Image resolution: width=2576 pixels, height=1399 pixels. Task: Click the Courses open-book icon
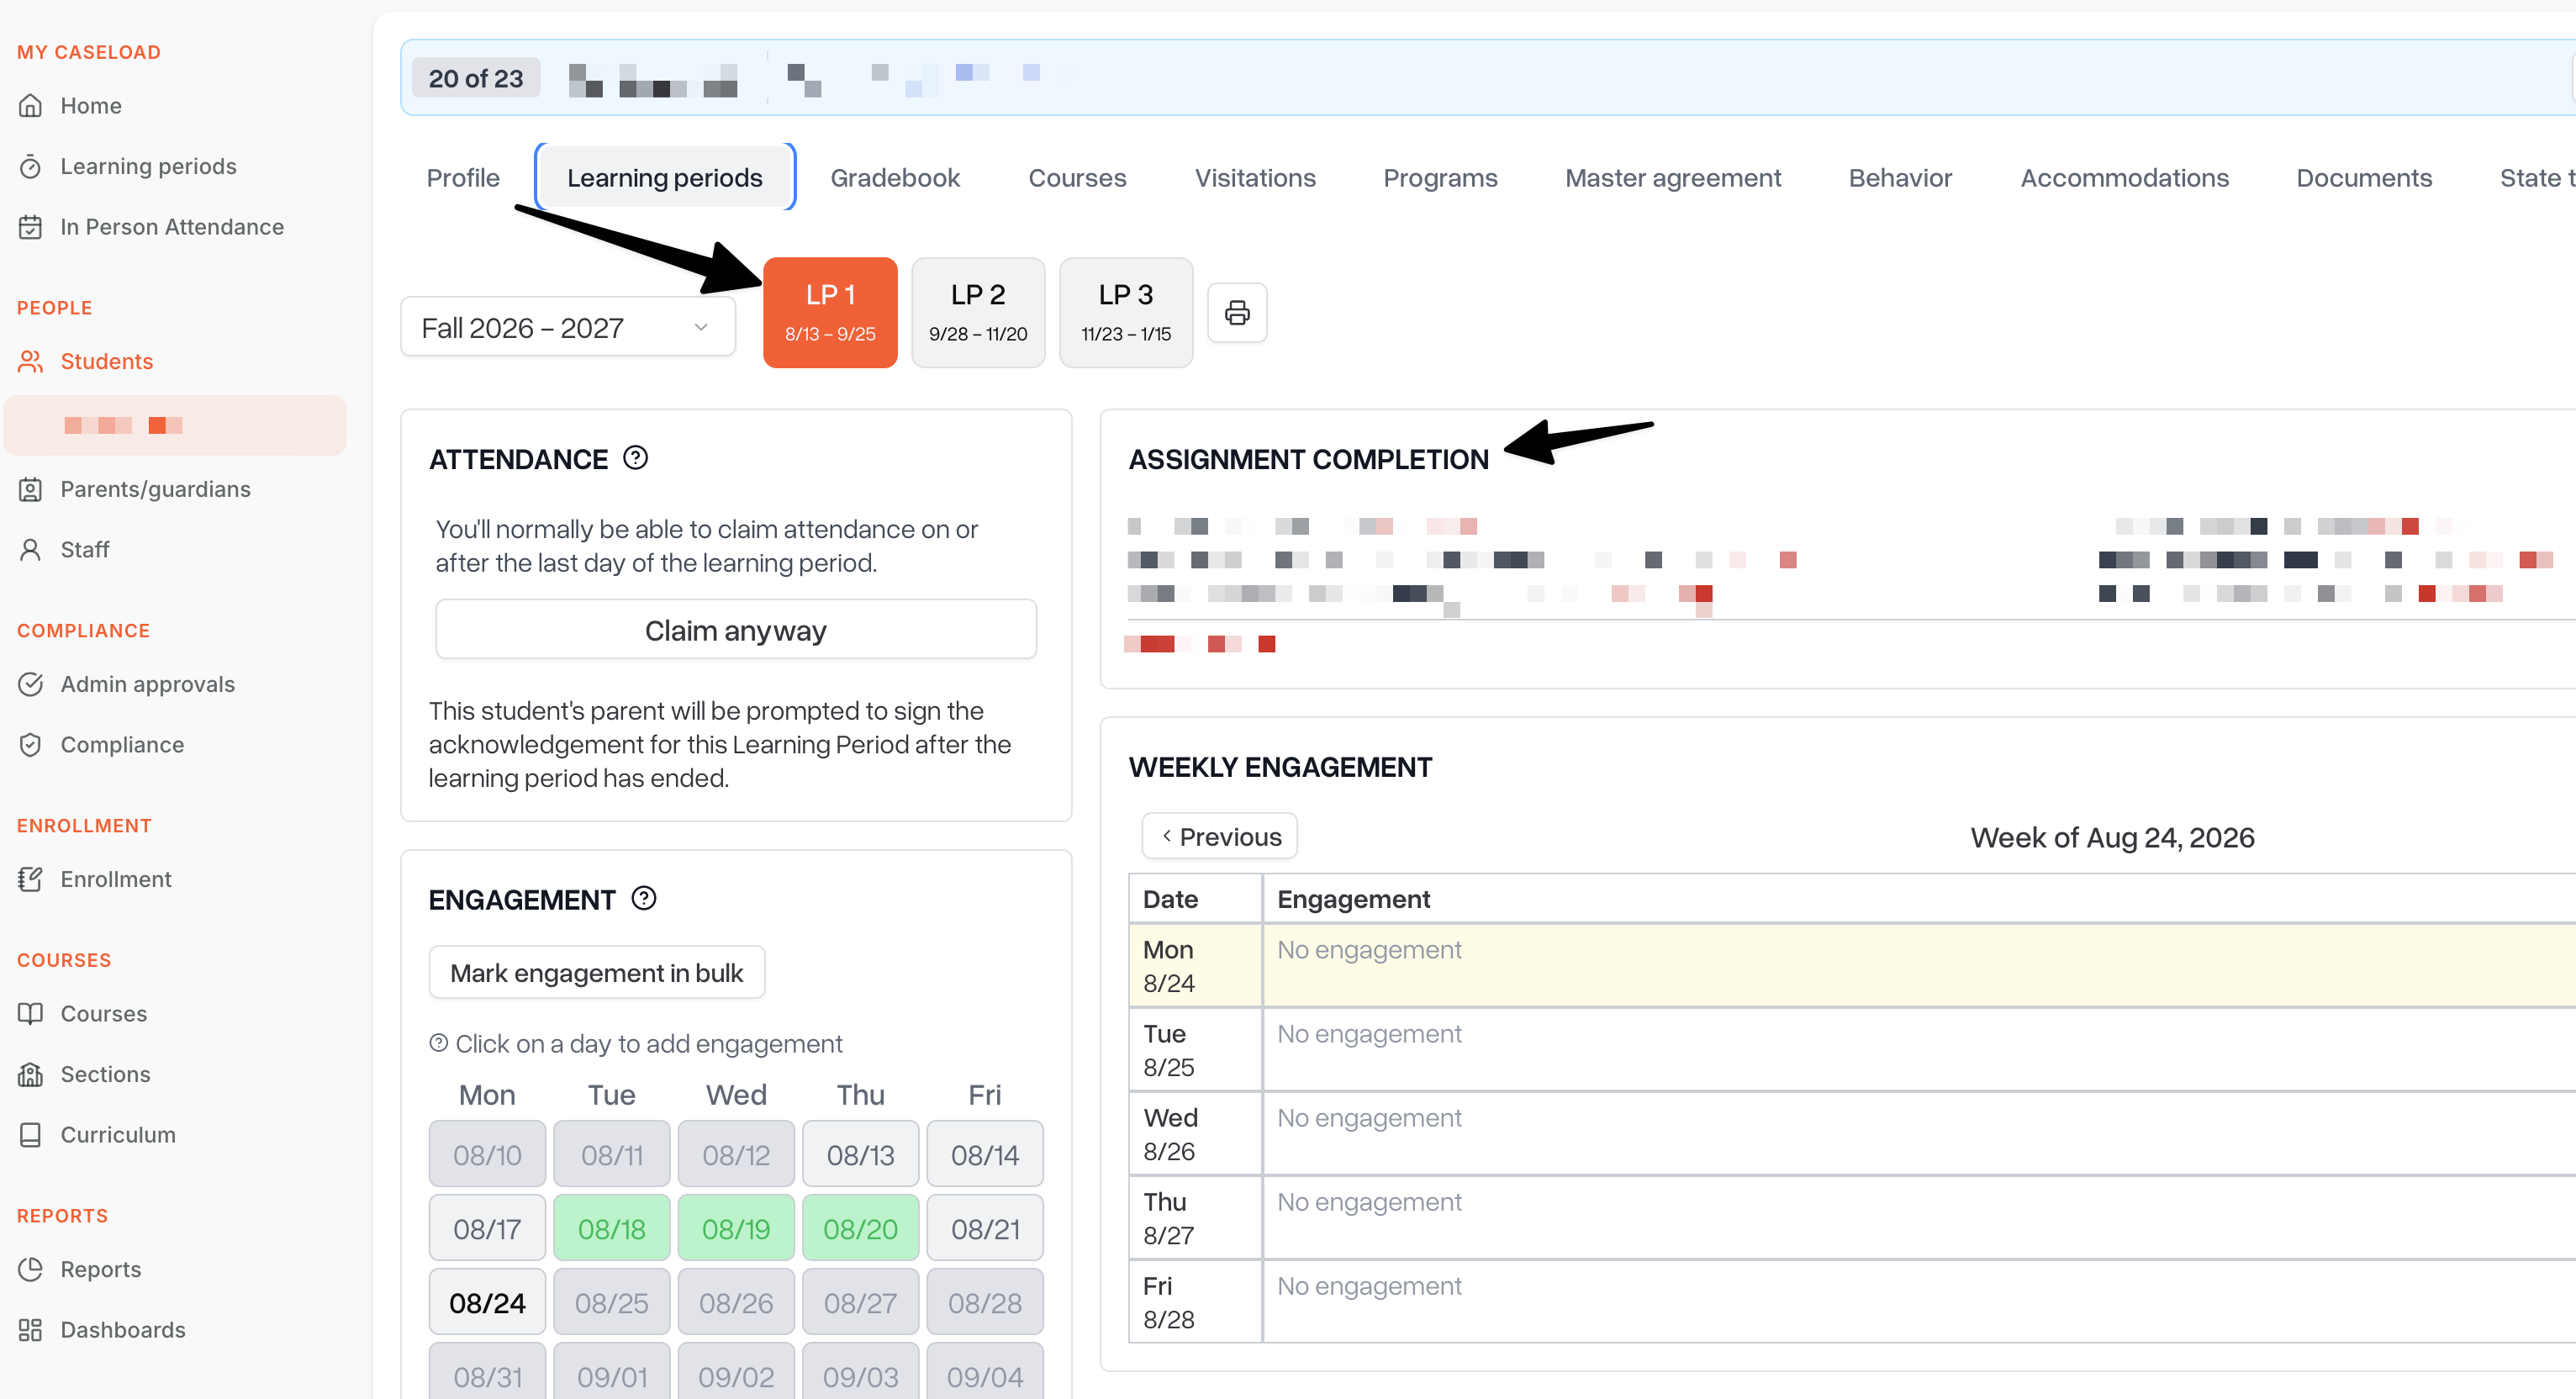click(x=31, y=1013)
